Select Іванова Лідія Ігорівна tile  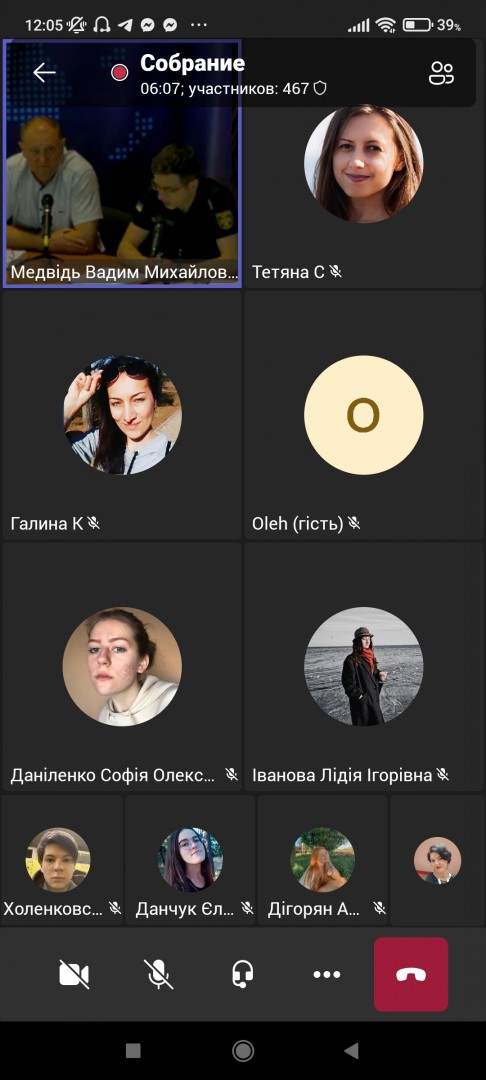pos(364,667)
